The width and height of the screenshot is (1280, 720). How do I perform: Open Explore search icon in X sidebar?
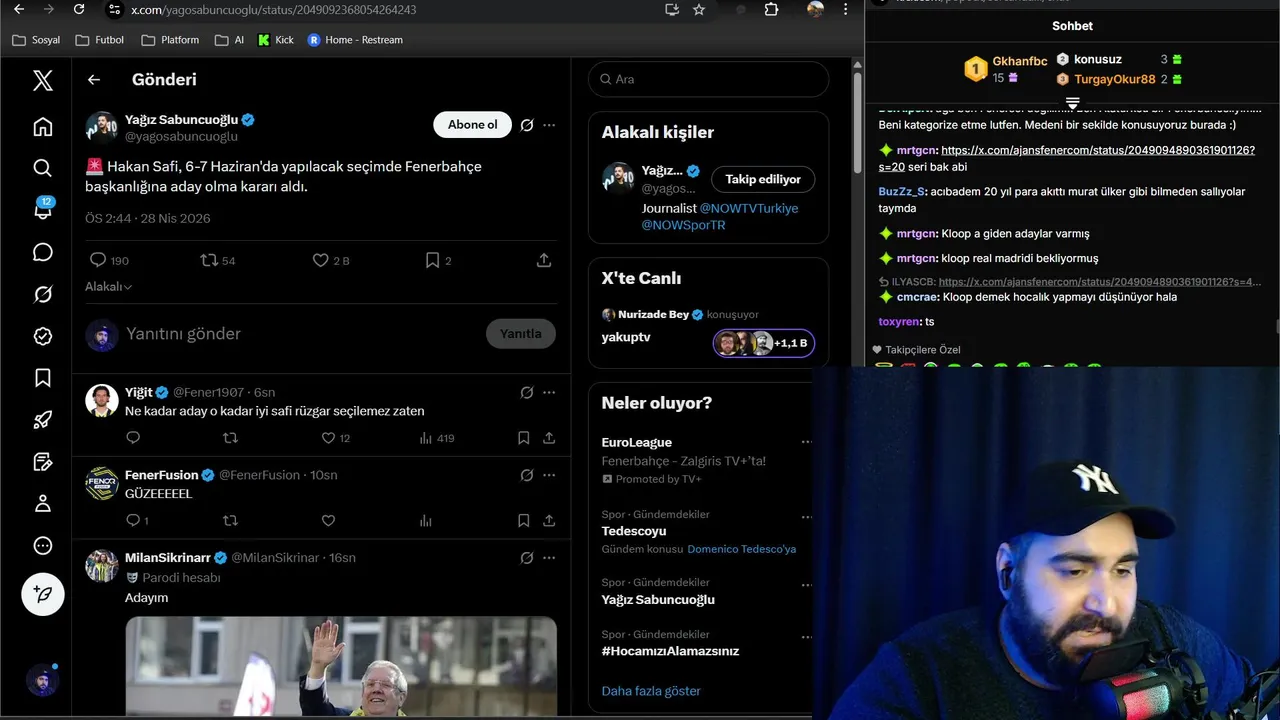pos(42,168)
